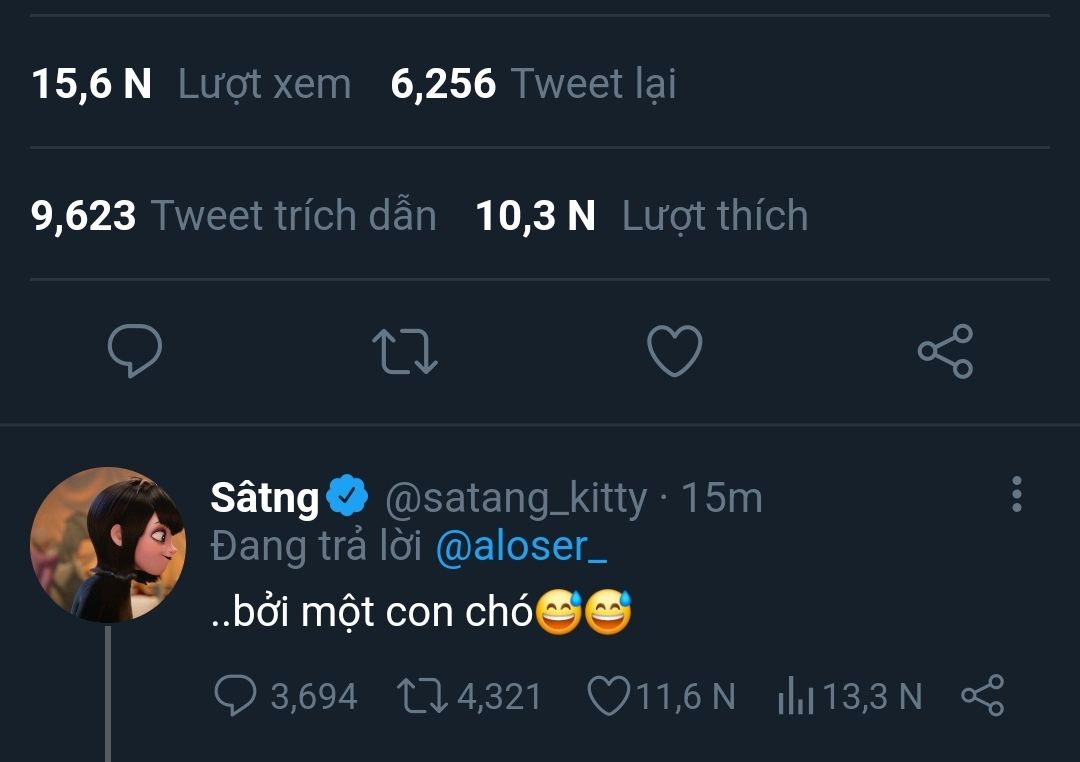
Task: Open Sâtng's profile picture
Action: point(108,546)
